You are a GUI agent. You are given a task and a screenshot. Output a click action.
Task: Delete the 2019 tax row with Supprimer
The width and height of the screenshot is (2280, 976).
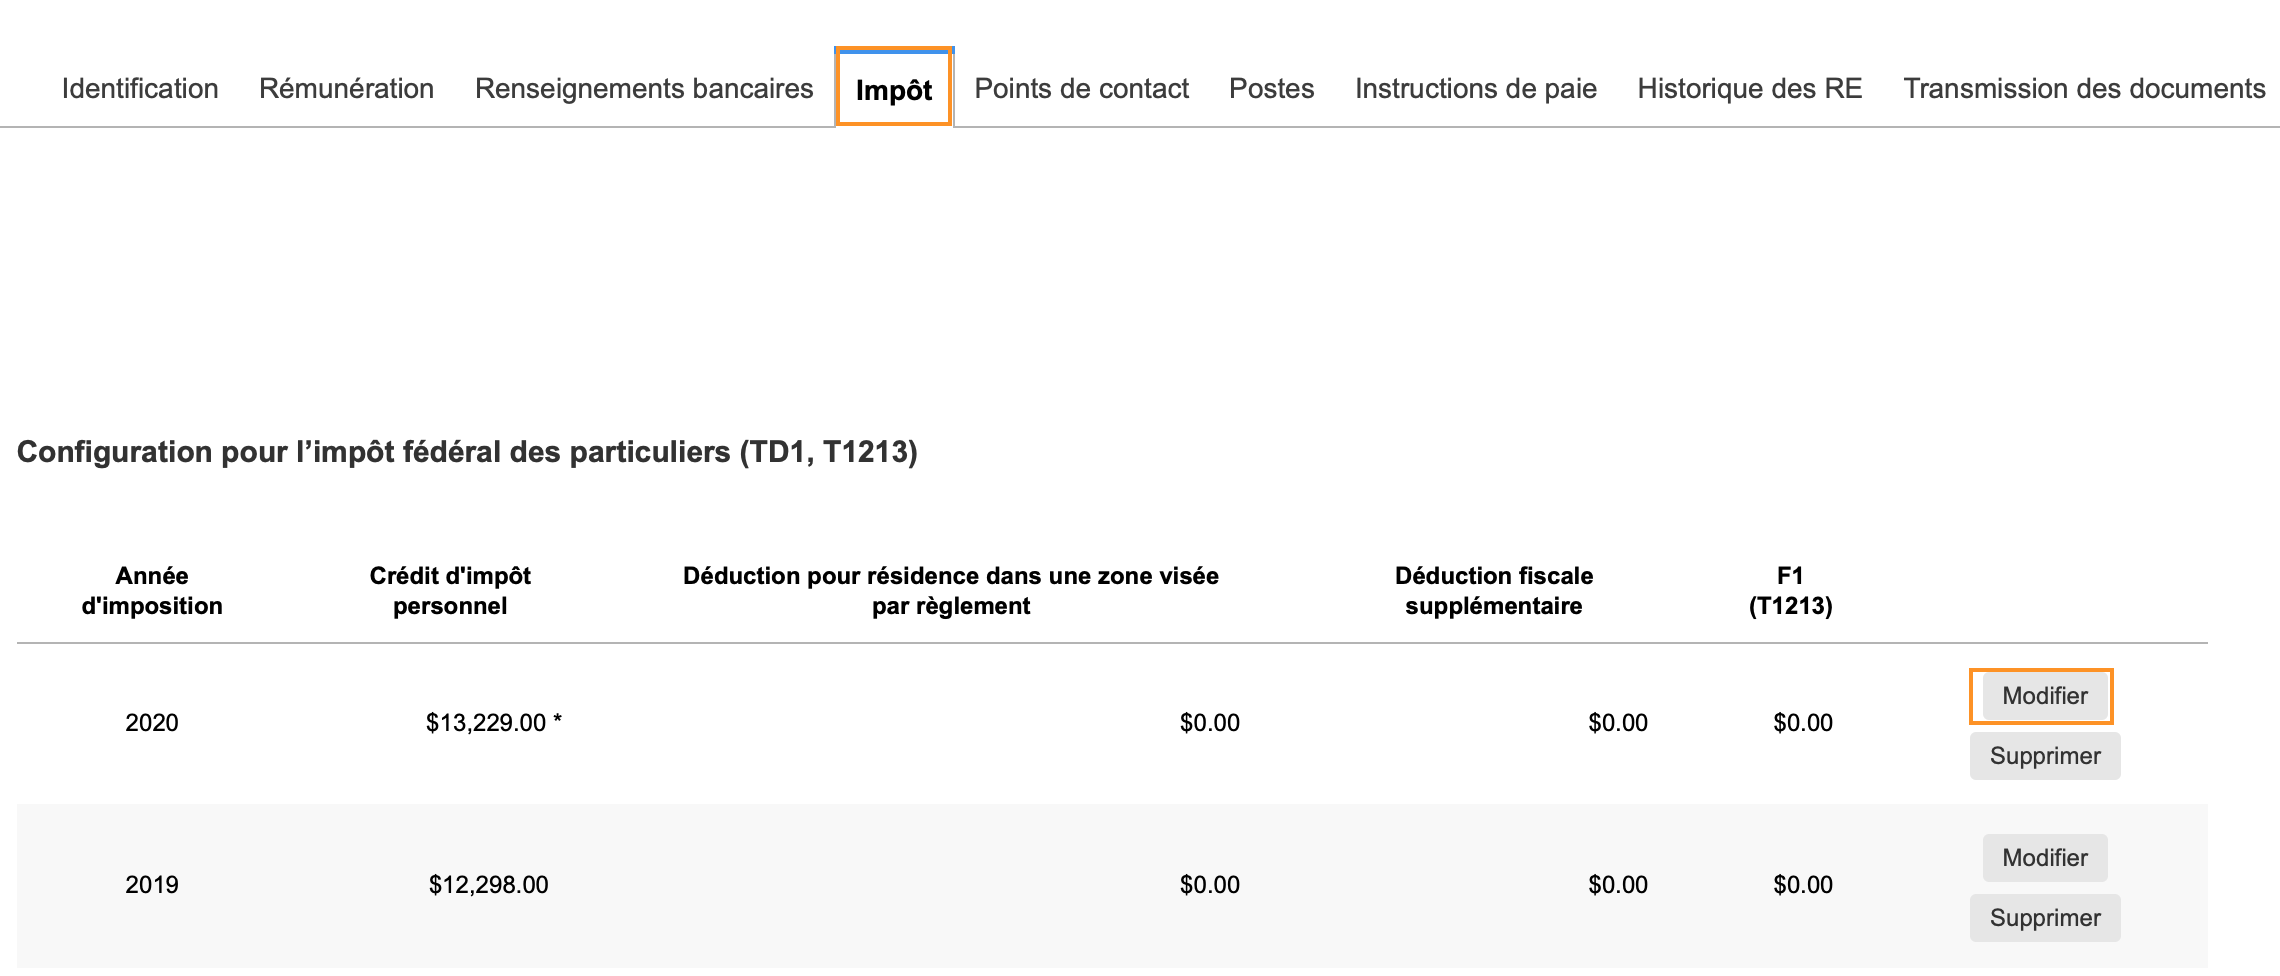[2044, 918]
